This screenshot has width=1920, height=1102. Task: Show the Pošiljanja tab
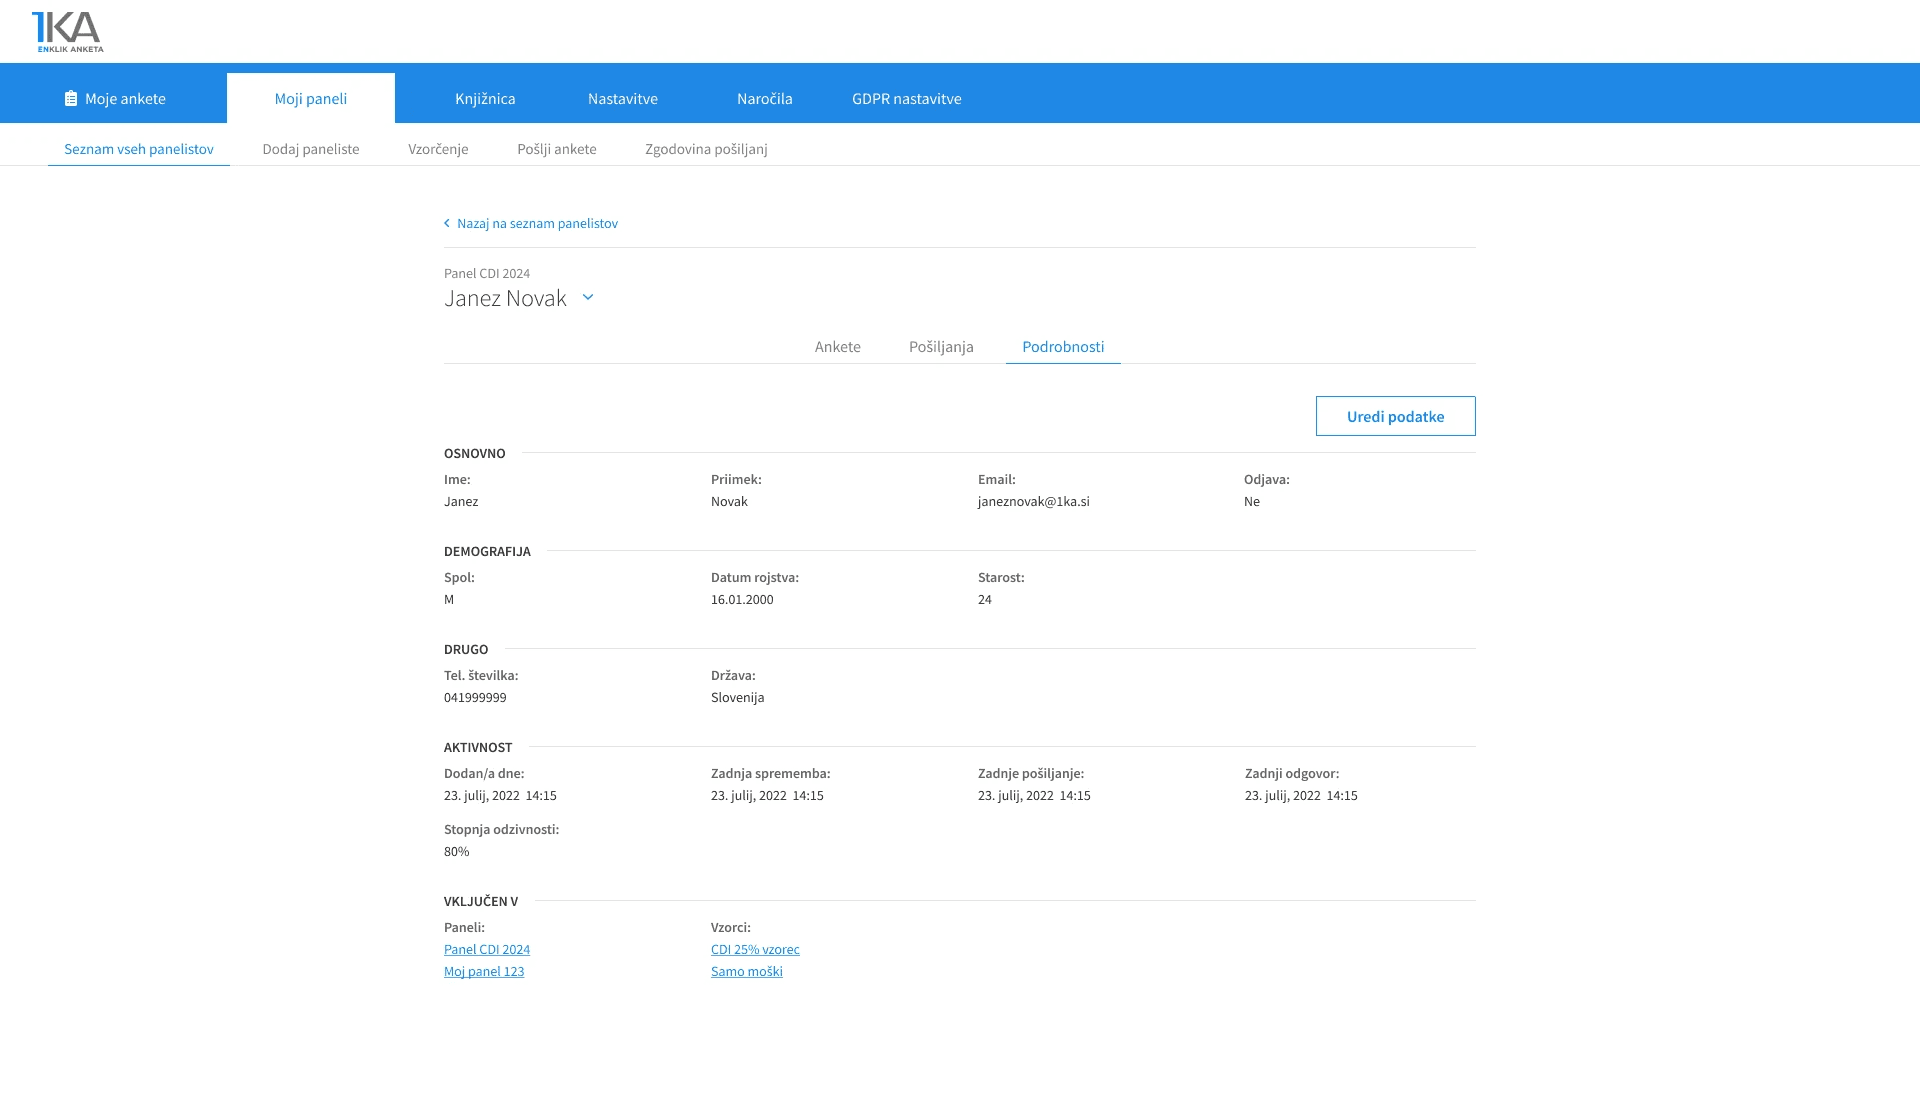[x=940, y=347]
